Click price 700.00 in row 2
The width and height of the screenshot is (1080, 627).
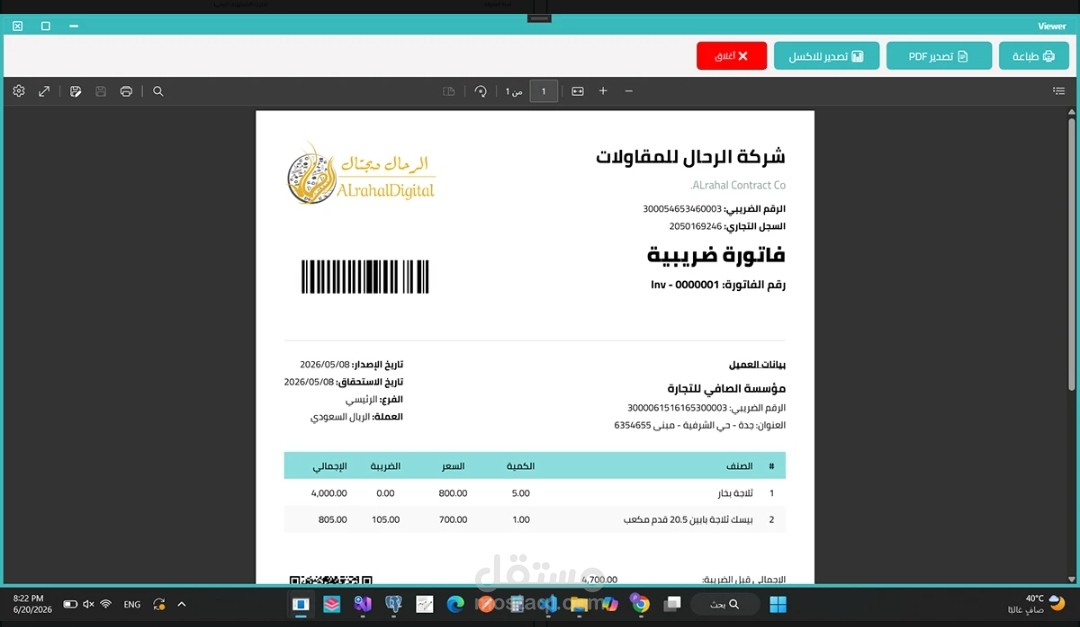pos(453,520)
